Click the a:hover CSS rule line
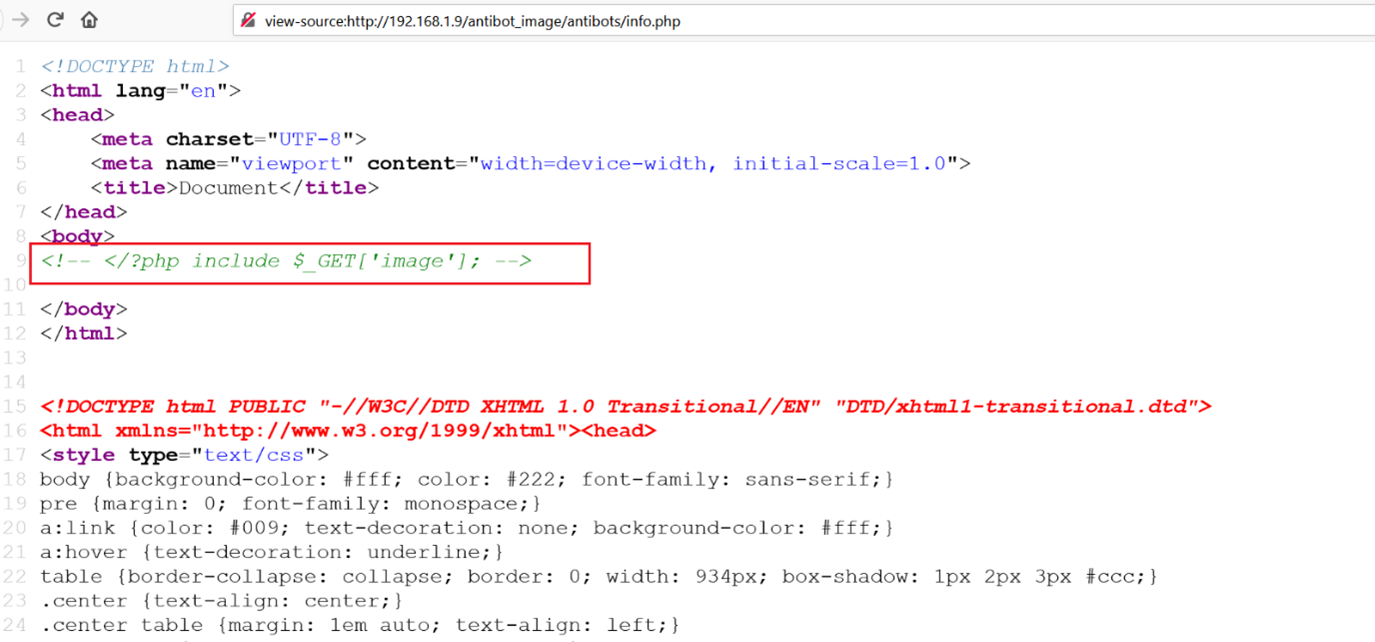The width and height of the screenshot is (1375, 642). click(x=272, y=552)
